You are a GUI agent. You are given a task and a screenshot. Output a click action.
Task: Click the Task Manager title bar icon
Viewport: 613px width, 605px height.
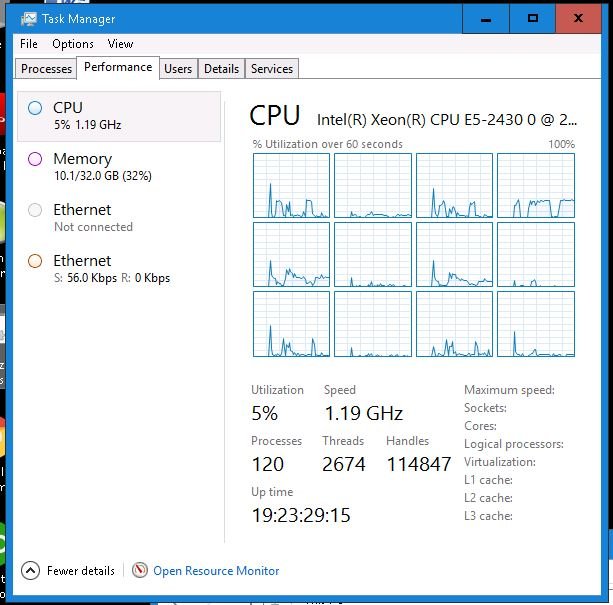coord(29,19)
